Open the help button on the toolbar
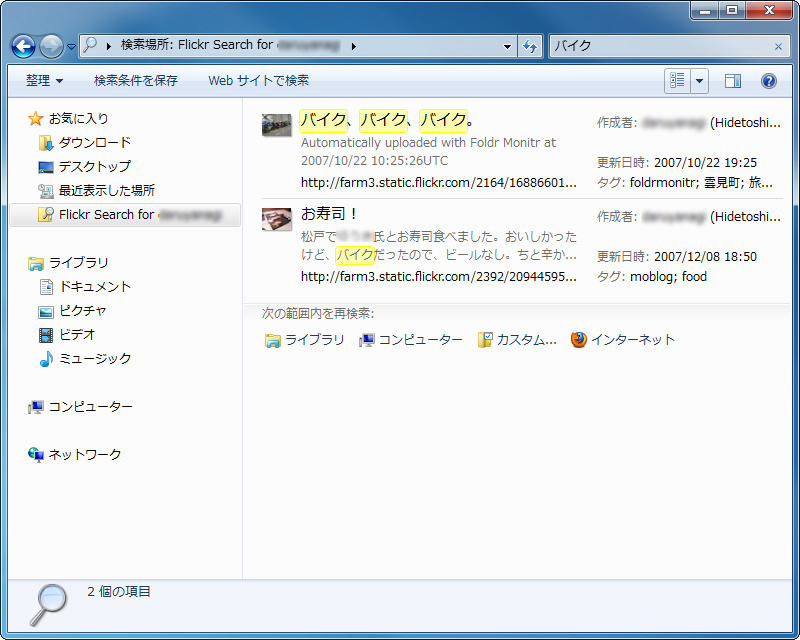Viewport: 800px width, 640px height. [x=767, y=81]
